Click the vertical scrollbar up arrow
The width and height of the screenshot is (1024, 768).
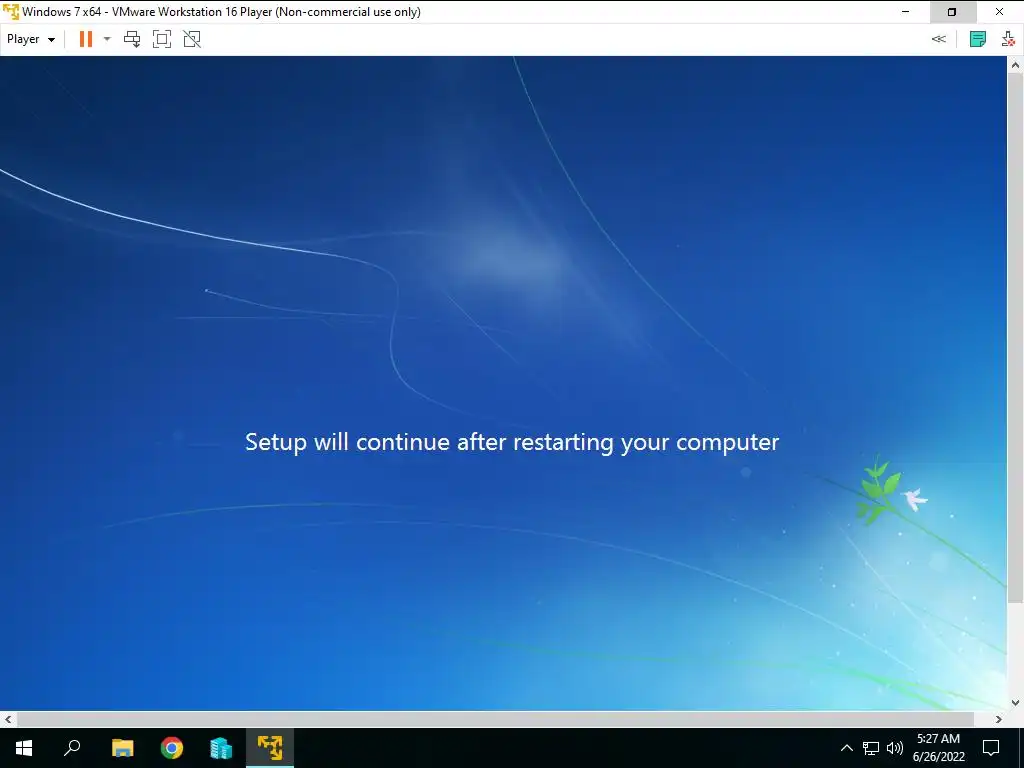click(x=1016, y=65)
